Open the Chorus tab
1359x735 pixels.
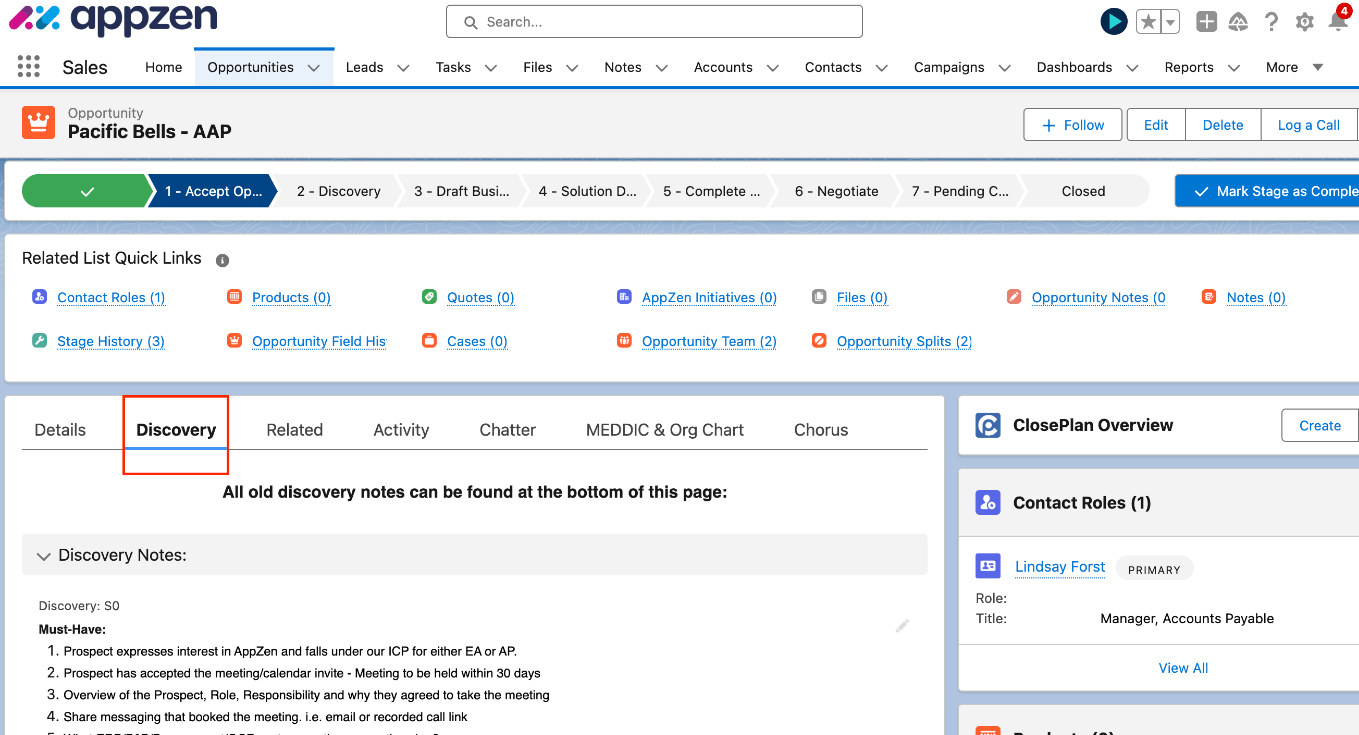pyautogui.click(x=821, y=430)
